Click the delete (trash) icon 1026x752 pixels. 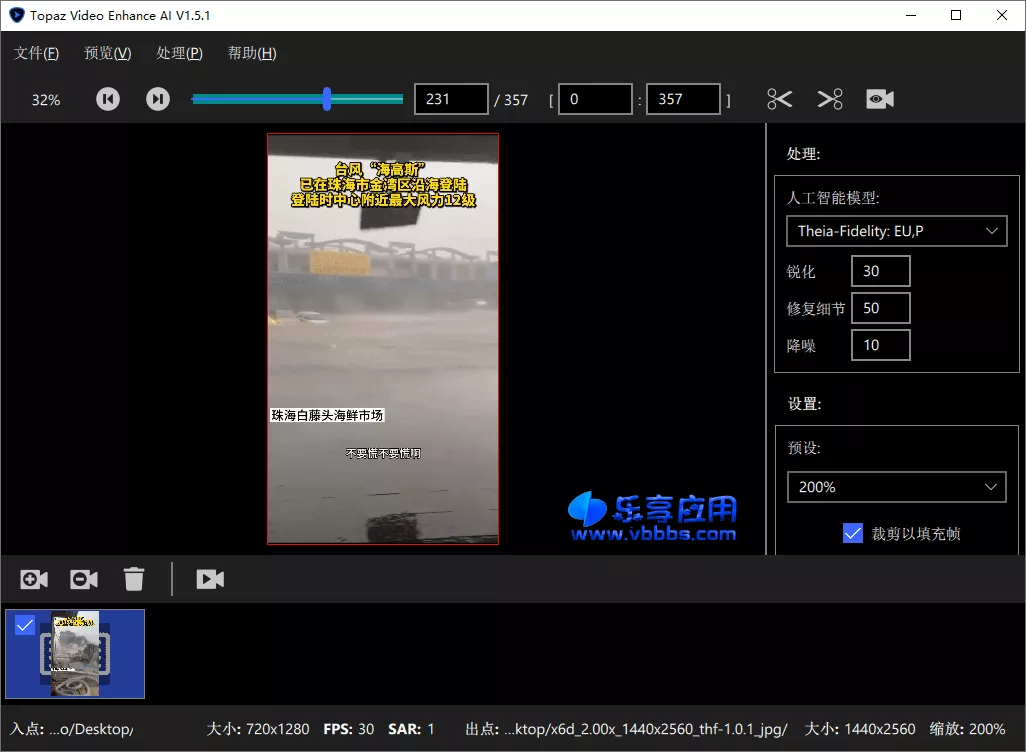point(133,579)
